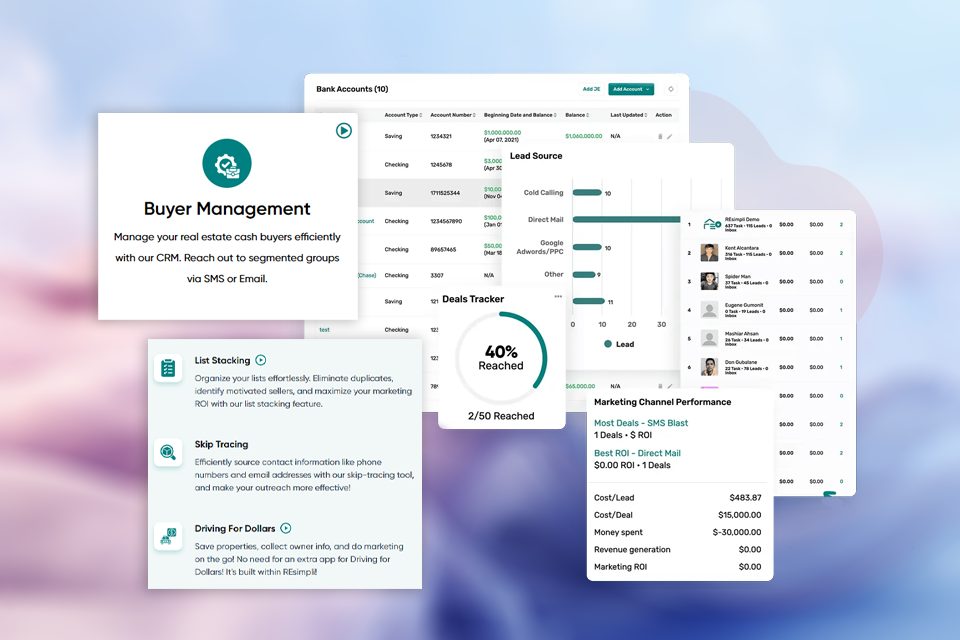Click 'Marketing Channel Performance' heading

(662, 402)
